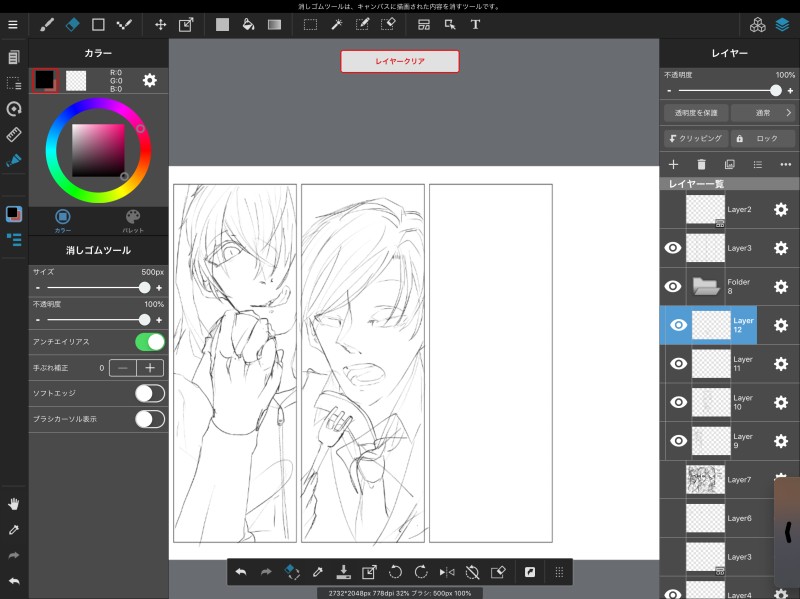This screenshot has height=599, width=800.
Task: Select the transparent color swatch
Action: pyautogui.click(x=76, y=81)
